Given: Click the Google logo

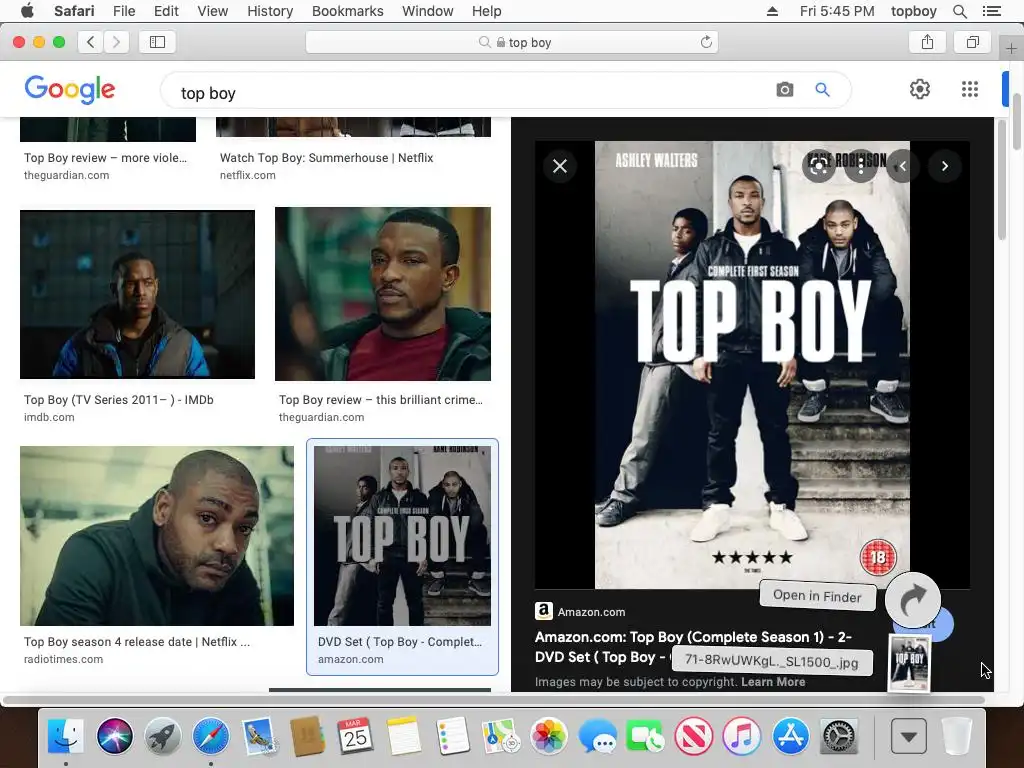Looking at the screenshot, I should pos(70,89).
